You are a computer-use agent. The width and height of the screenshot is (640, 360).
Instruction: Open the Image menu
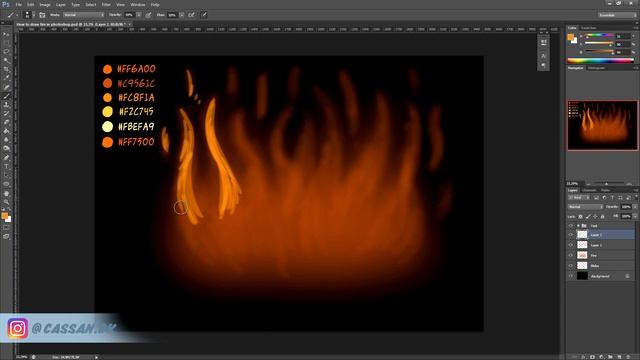coord(45,4)
